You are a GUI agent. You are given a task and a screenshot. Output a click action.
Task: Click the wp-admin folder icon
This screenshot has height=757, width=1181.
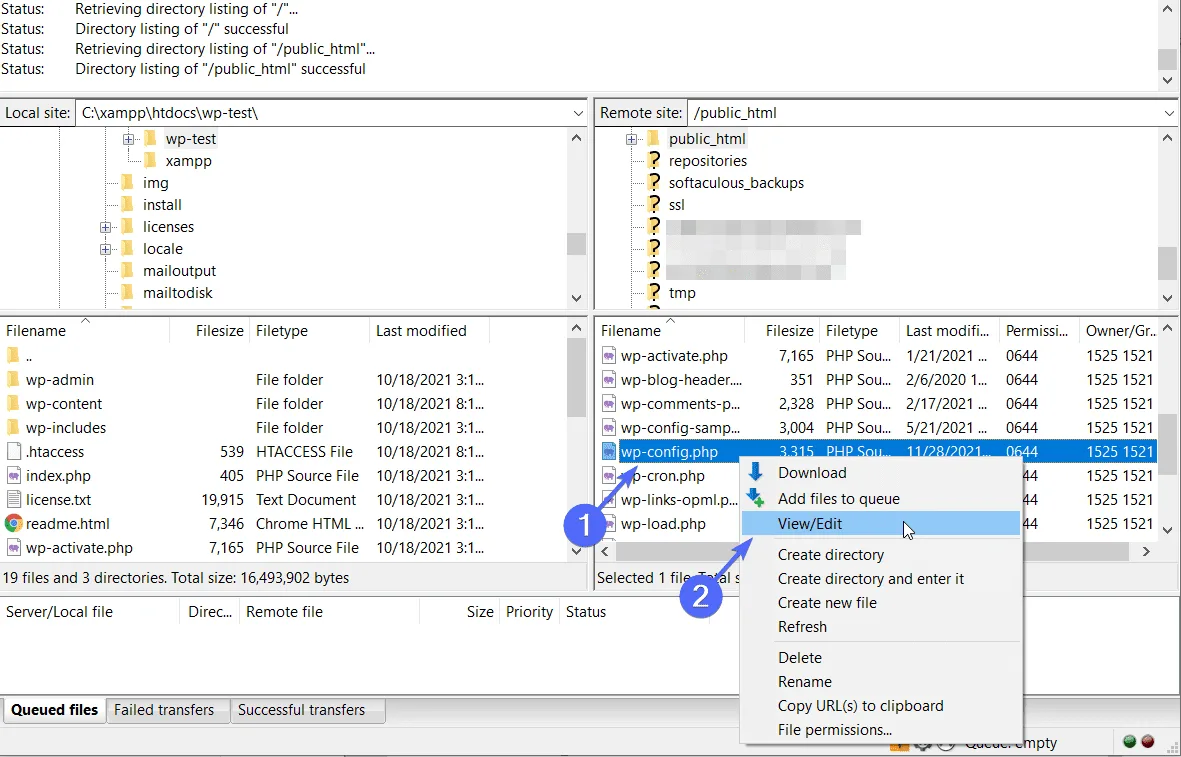(13, 380)
